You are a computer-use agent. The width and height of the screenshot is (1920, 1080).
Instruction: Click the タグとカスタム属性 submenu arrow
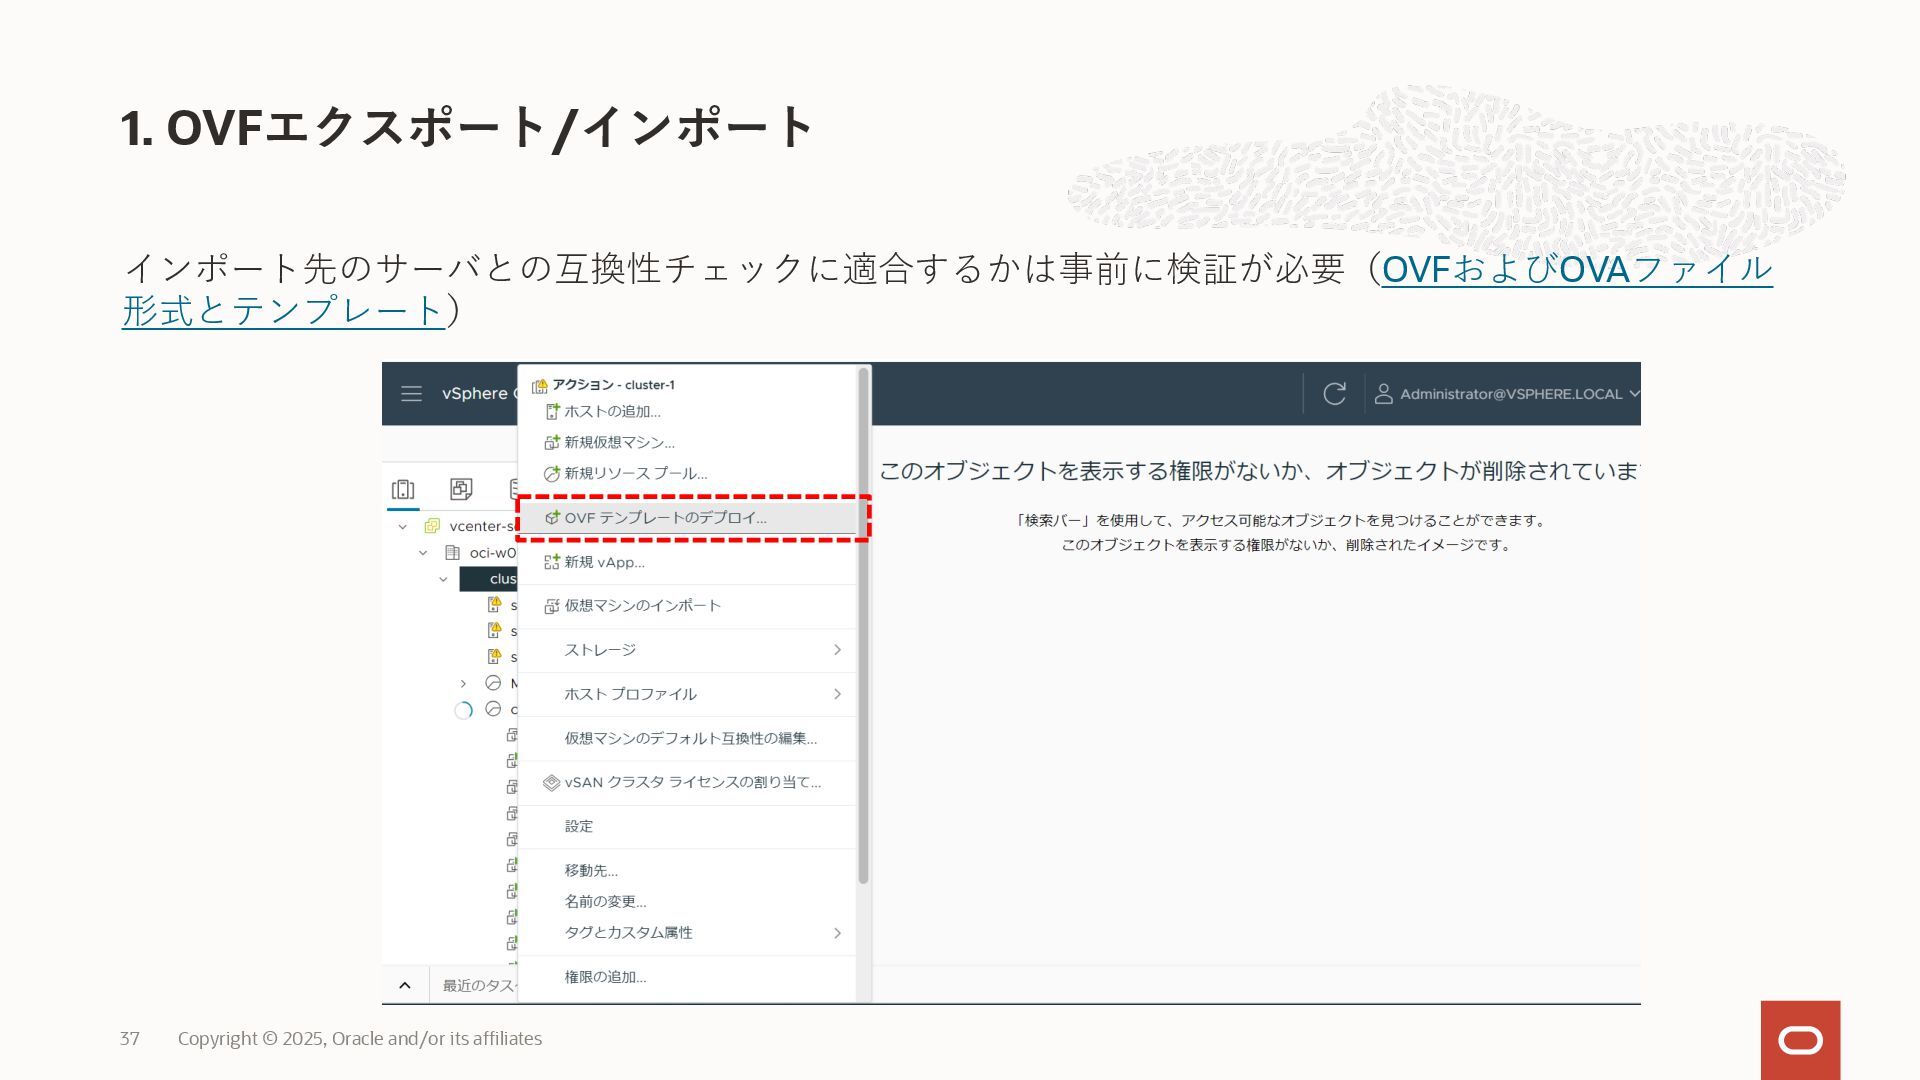tap(837, 932)
